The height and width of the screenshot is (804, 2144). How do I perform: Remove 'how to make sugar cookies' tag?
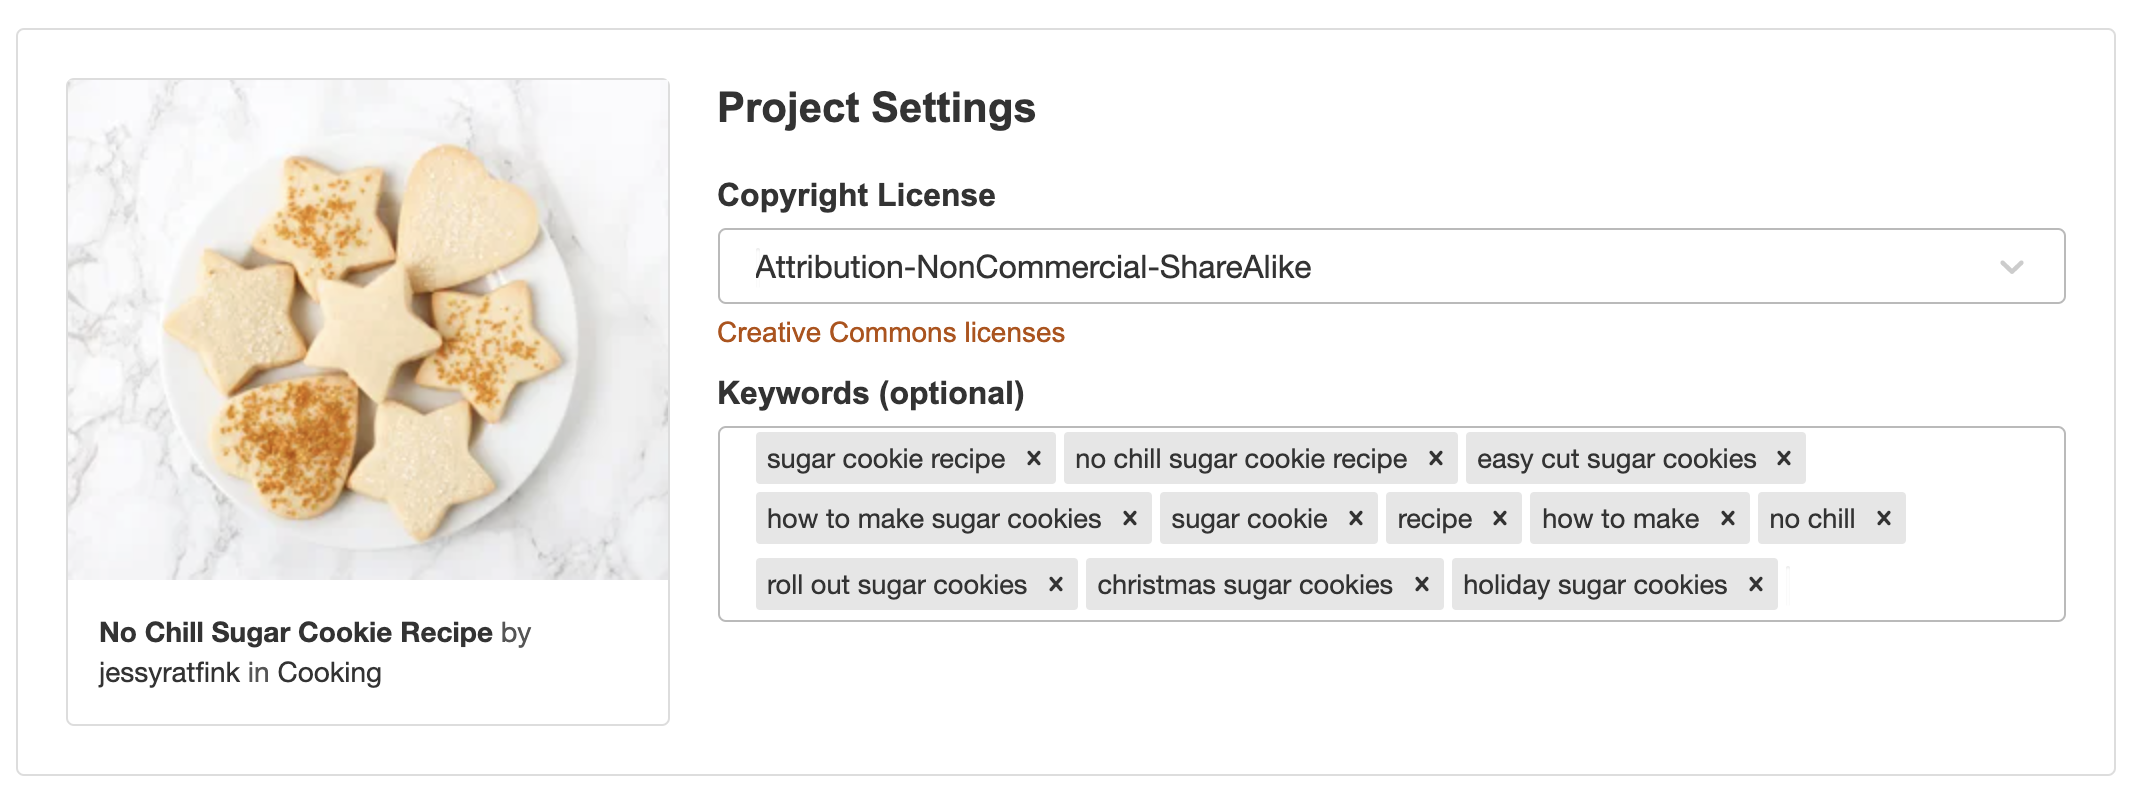[1130, 518]
